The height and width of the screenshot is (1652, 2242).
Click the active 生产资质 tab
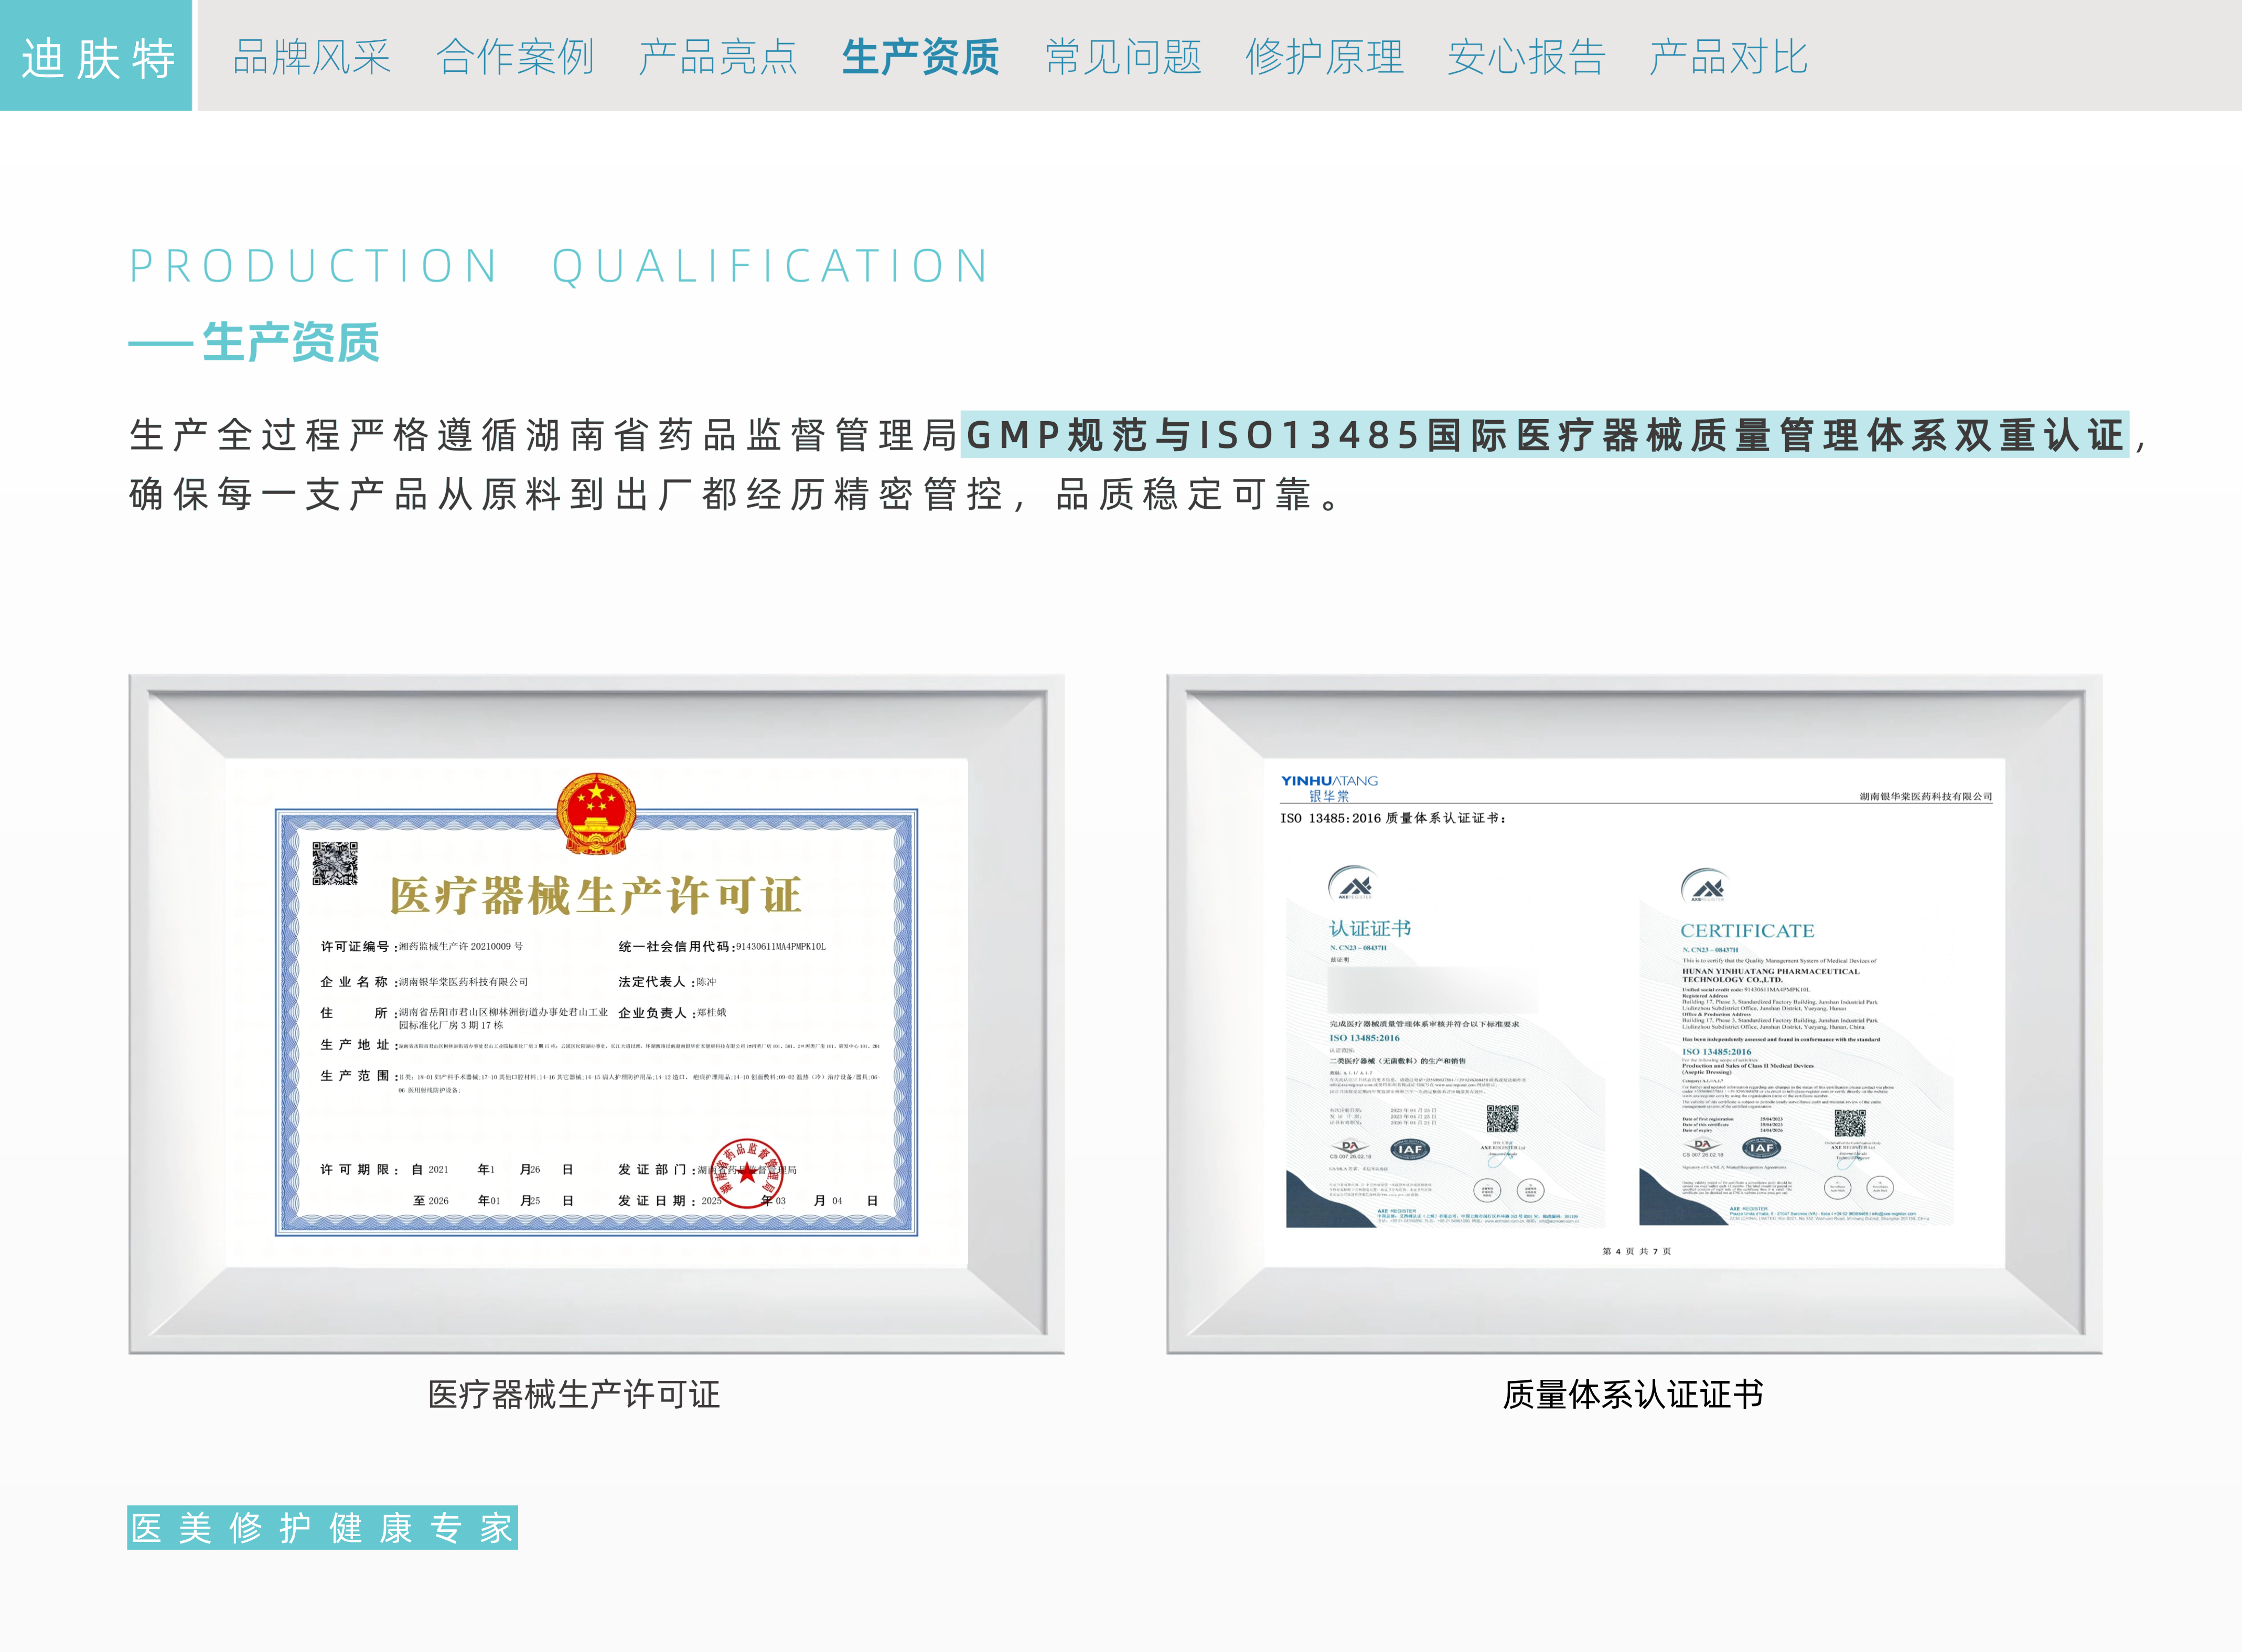(x=920, y=57)
